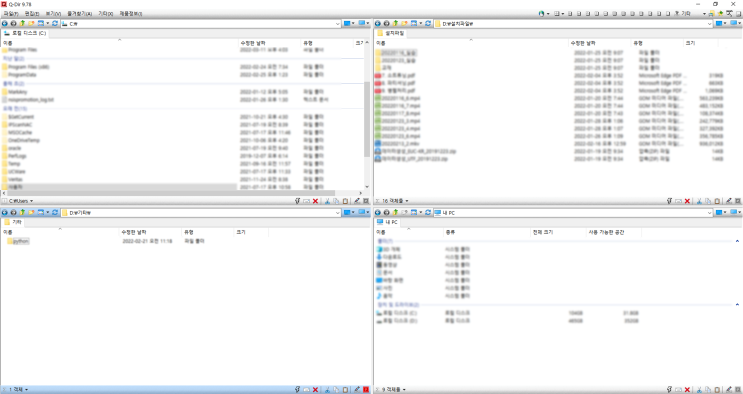Collapse the folders group in 내 PC

[737, 241]
